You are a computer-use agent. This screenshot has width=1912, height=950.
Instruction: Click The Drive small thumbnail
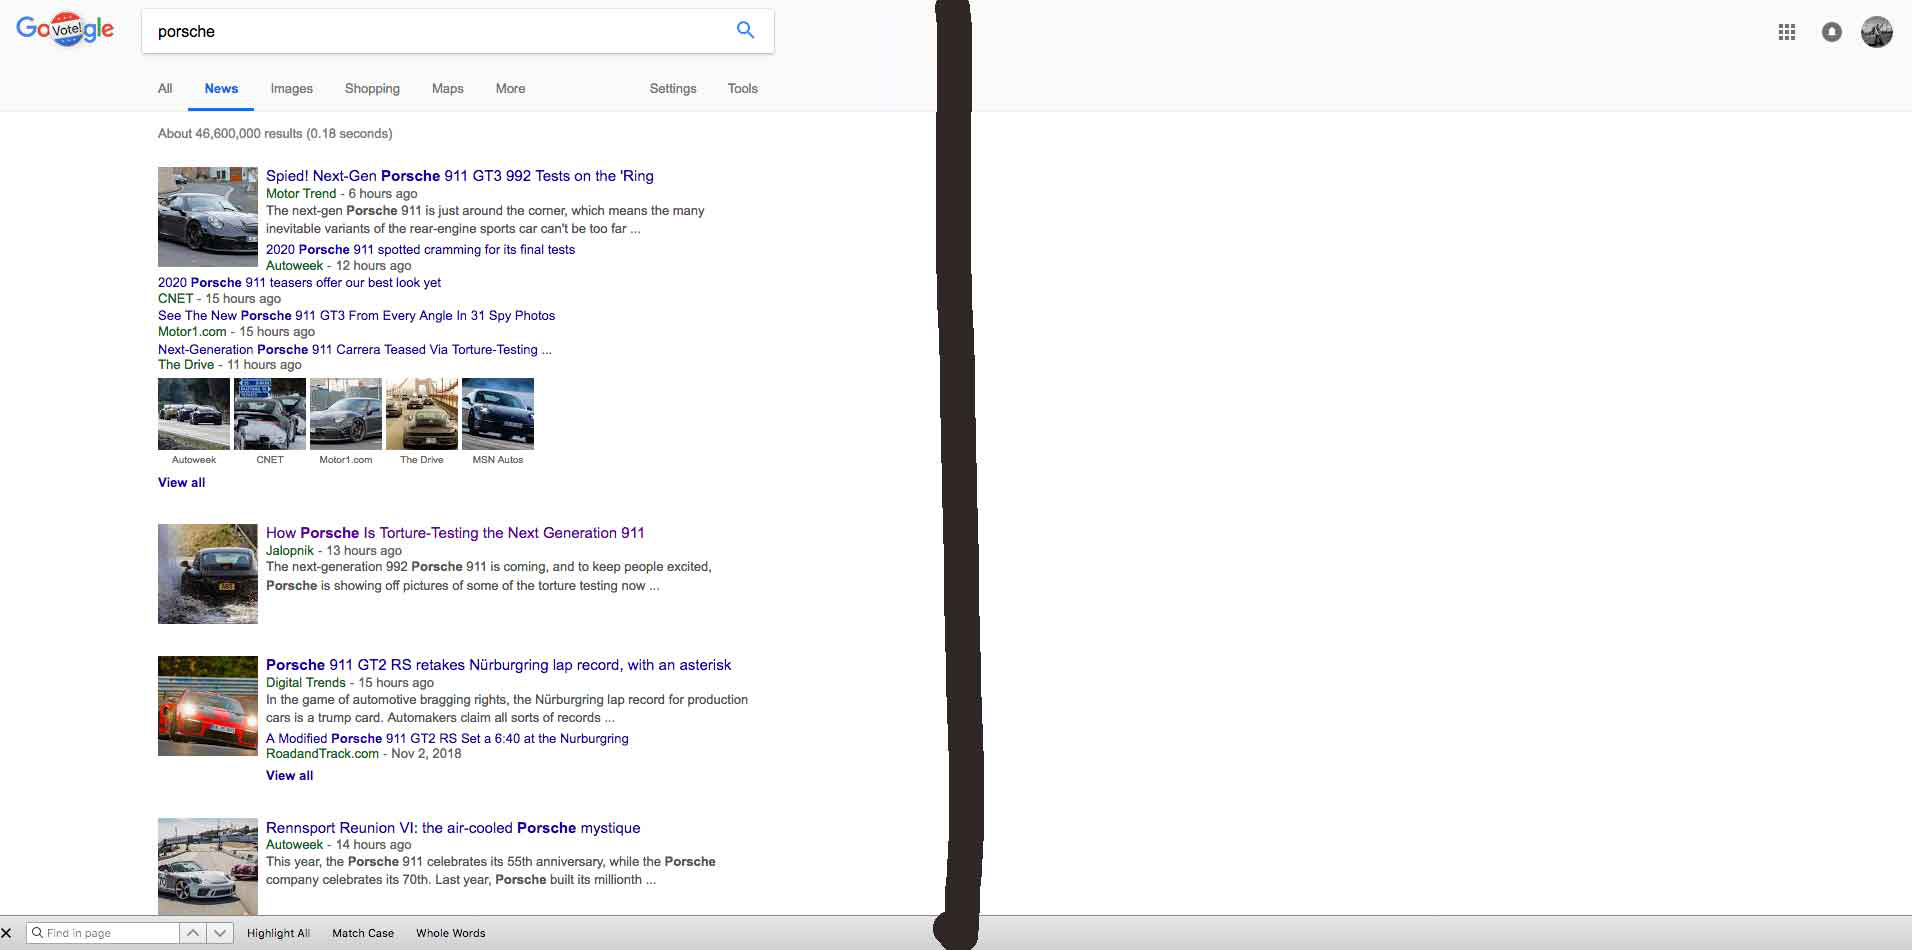point(422,414)
